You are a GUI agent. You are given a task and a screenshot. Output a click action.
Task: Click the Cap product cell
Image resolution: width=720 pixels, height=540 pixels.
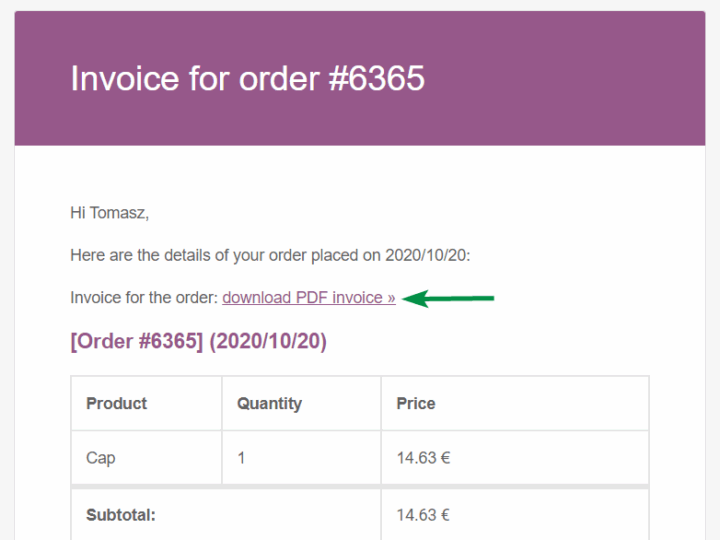(101, 458)
